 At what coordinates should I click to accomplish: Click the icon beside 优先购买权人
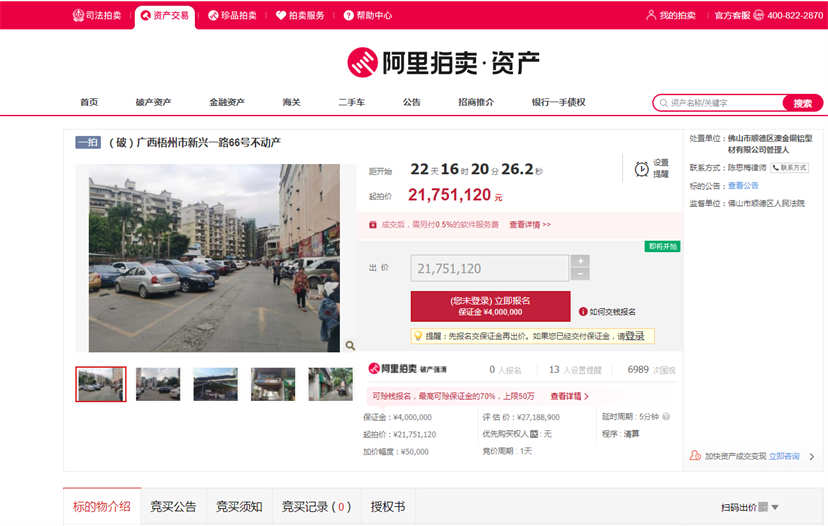(534, 434)
